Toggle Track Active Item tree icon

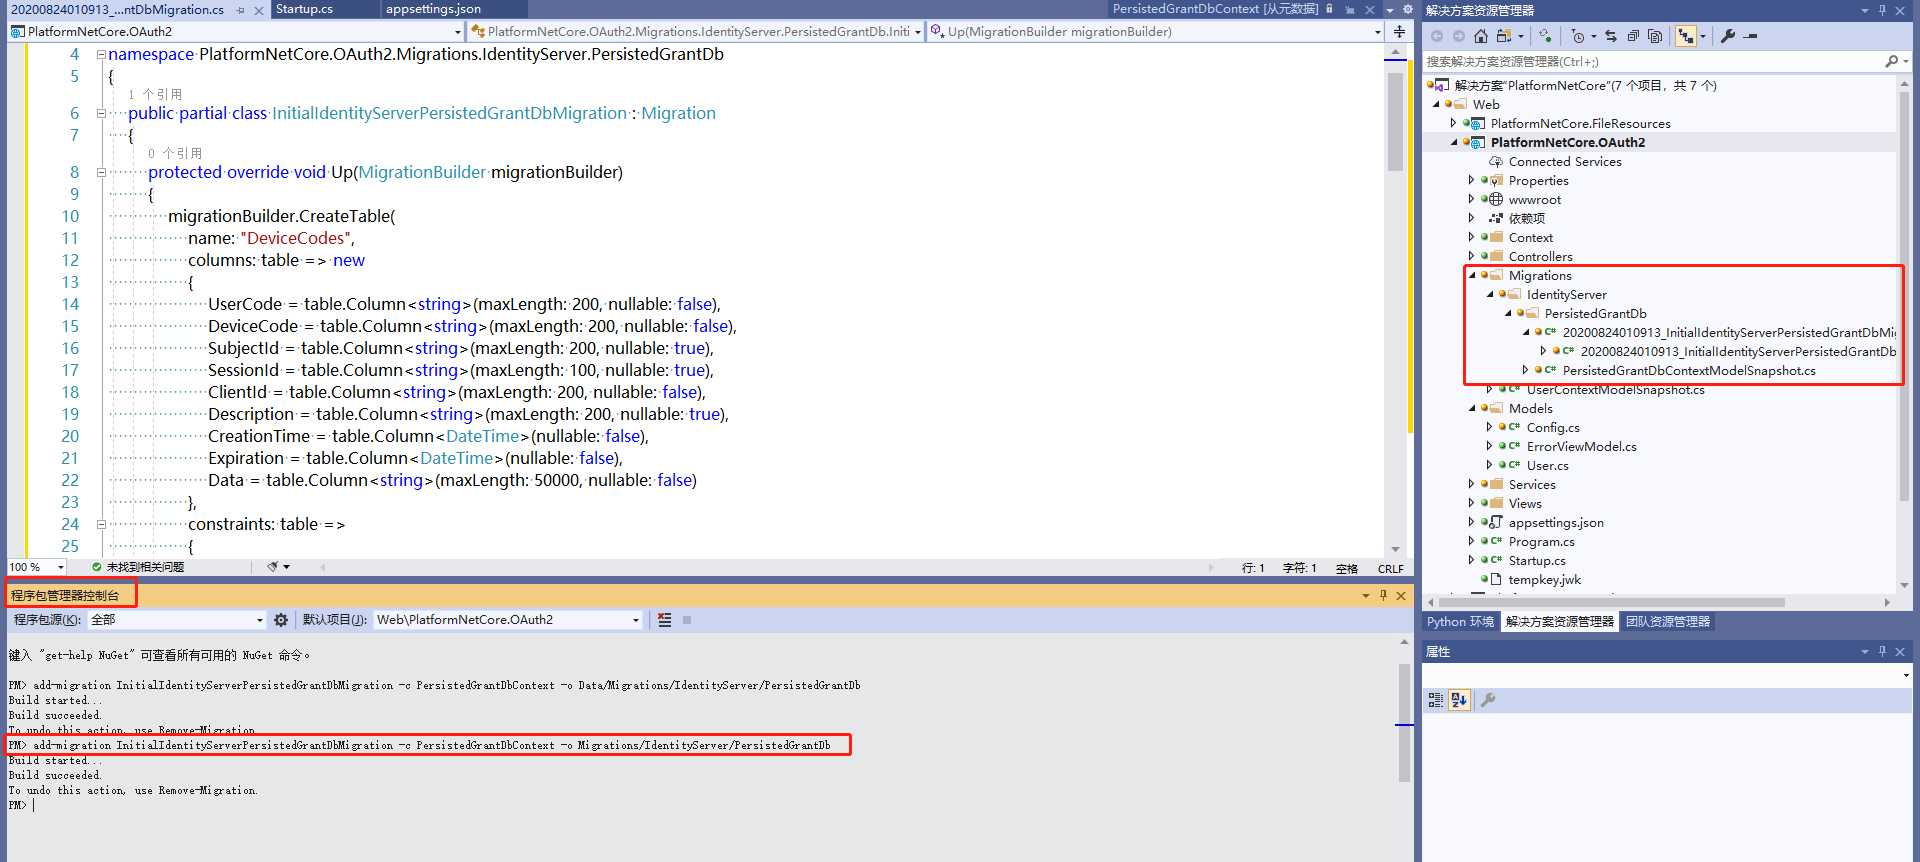(1686, 36)
